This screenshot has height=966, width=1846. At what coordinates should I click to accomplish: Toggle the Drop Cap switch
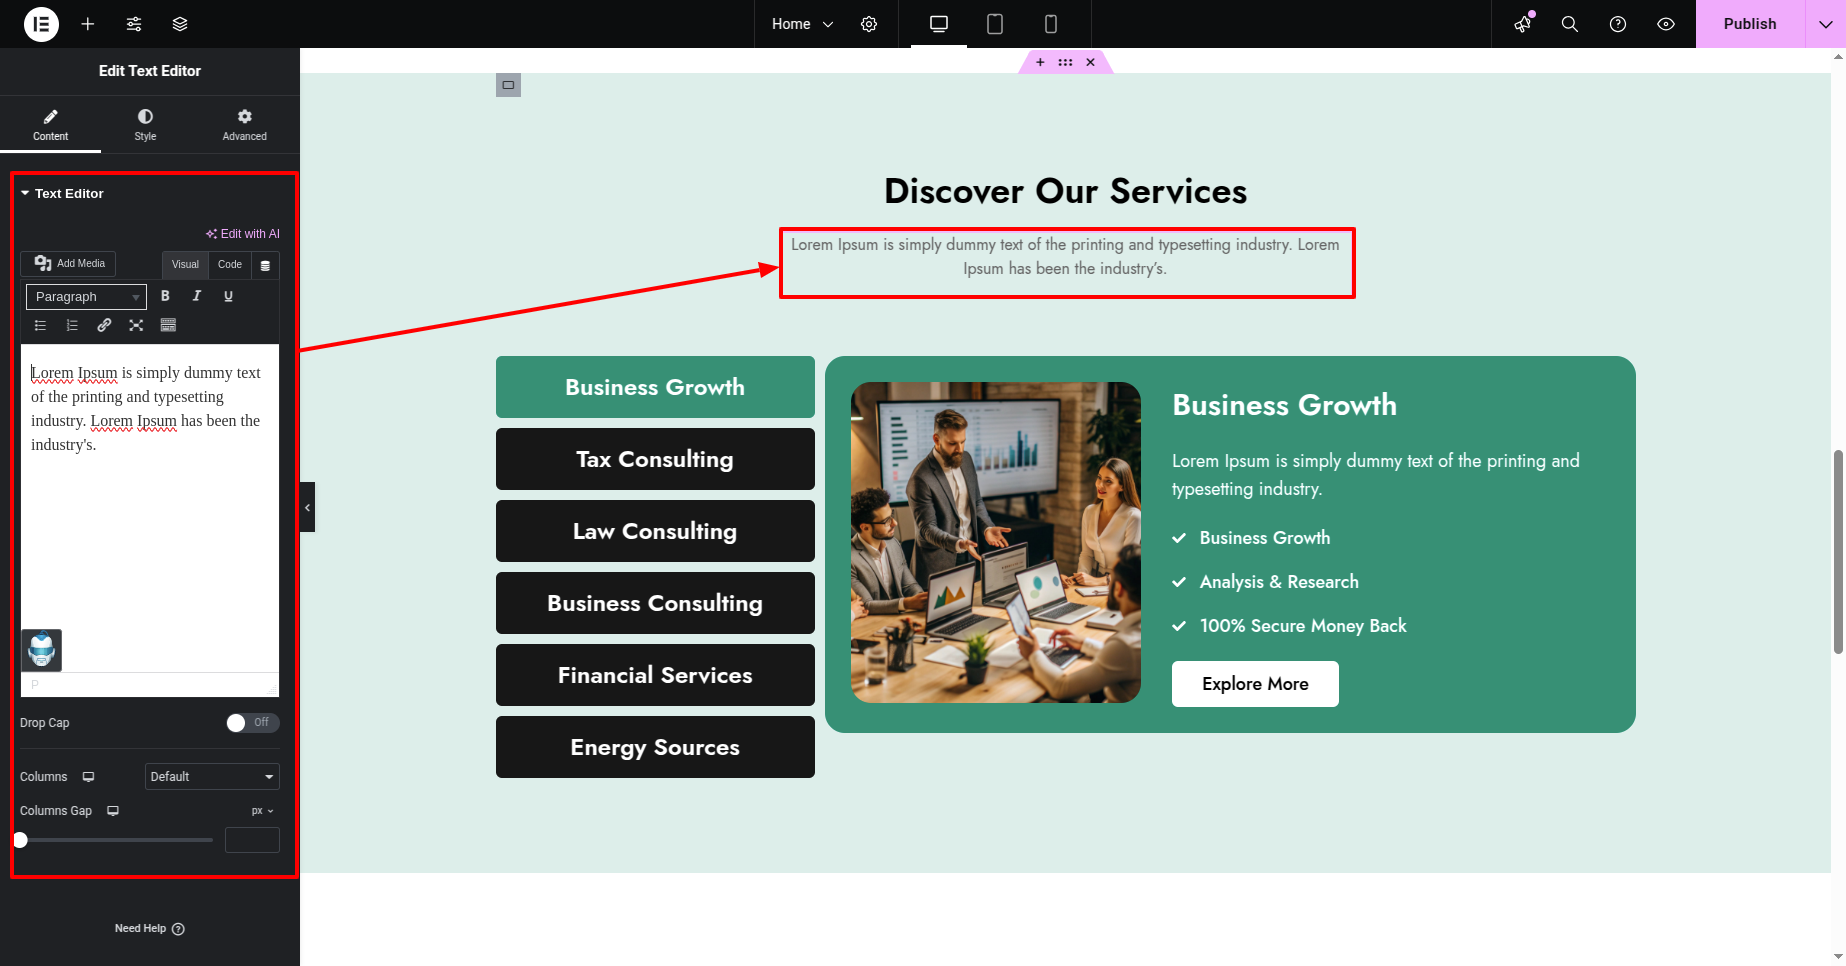tap(253, 722)
